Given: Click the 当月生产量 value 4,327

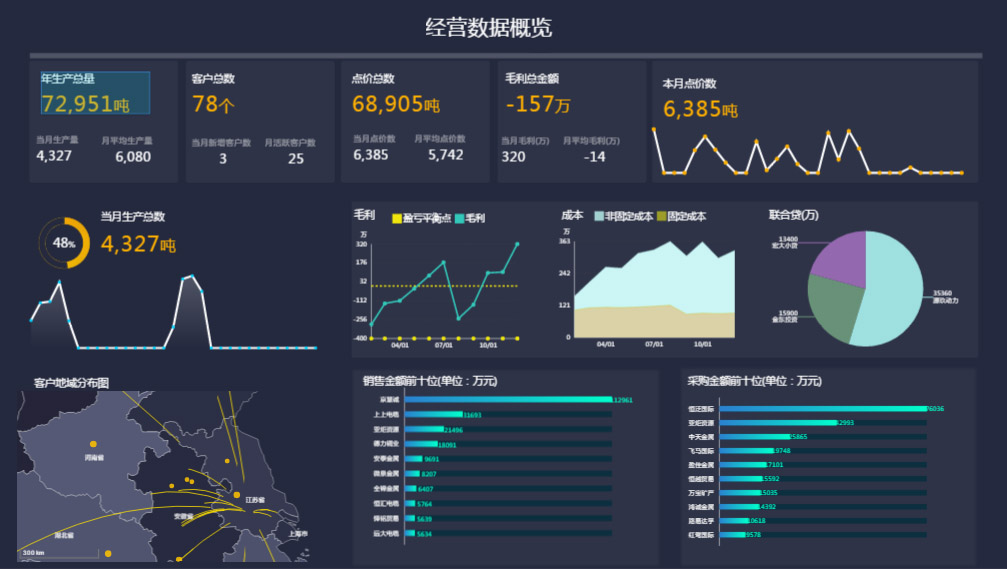Looking at the screenshot, I should 54,156.
